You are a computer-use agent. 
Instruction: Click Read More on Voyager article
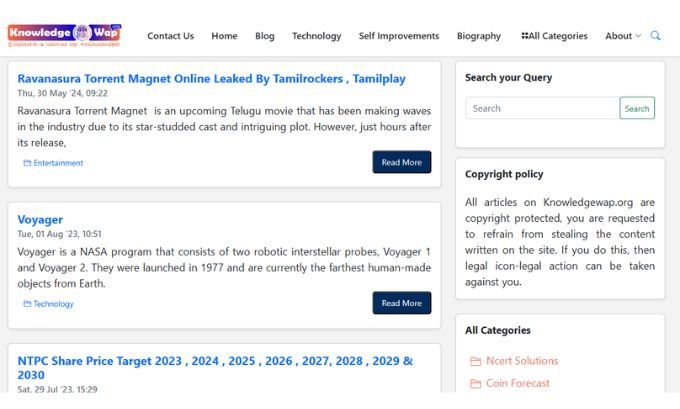(x=402, y=303)
